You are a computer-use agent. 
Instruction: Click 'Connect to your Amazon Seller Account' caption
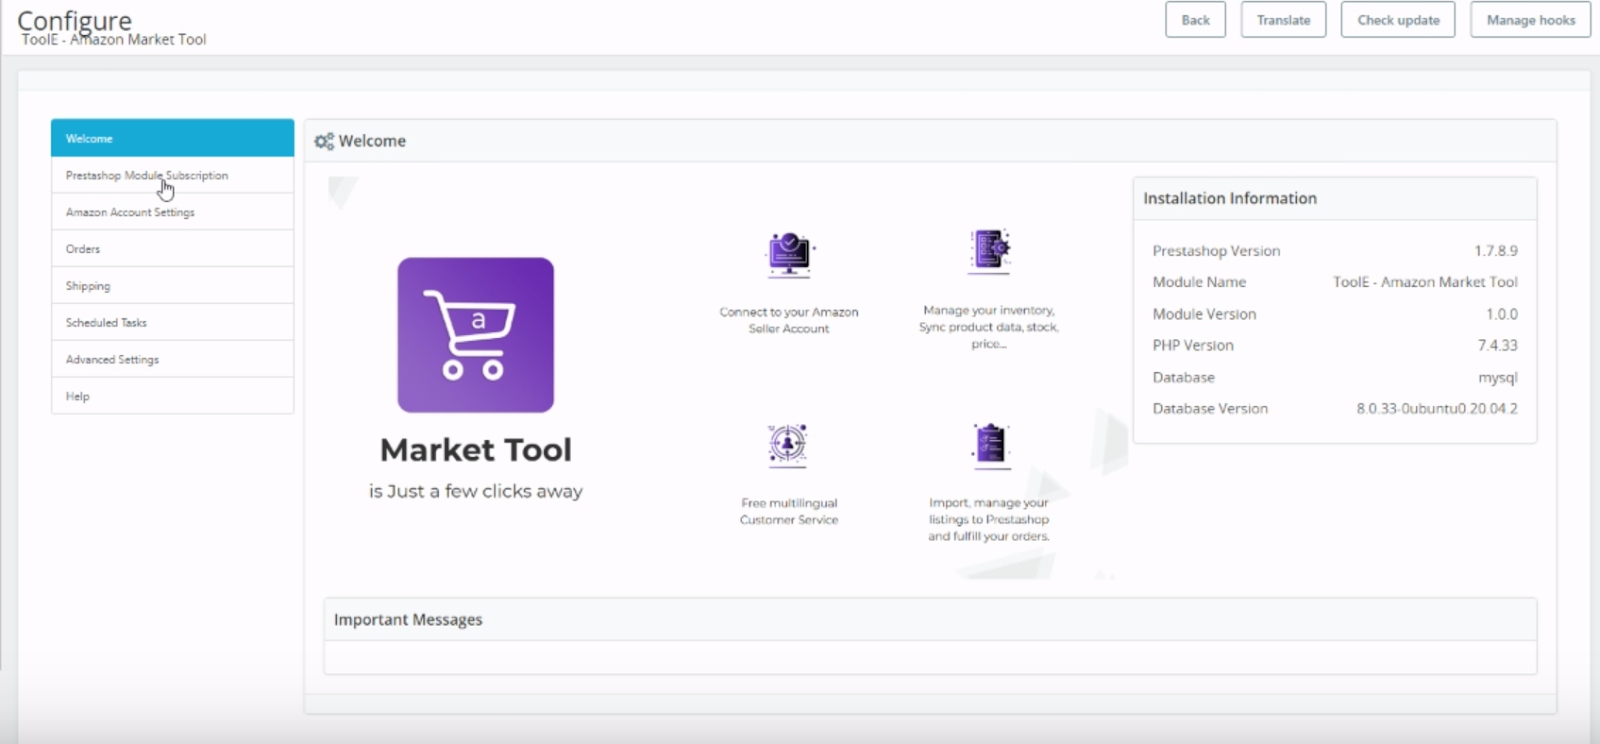789,320
